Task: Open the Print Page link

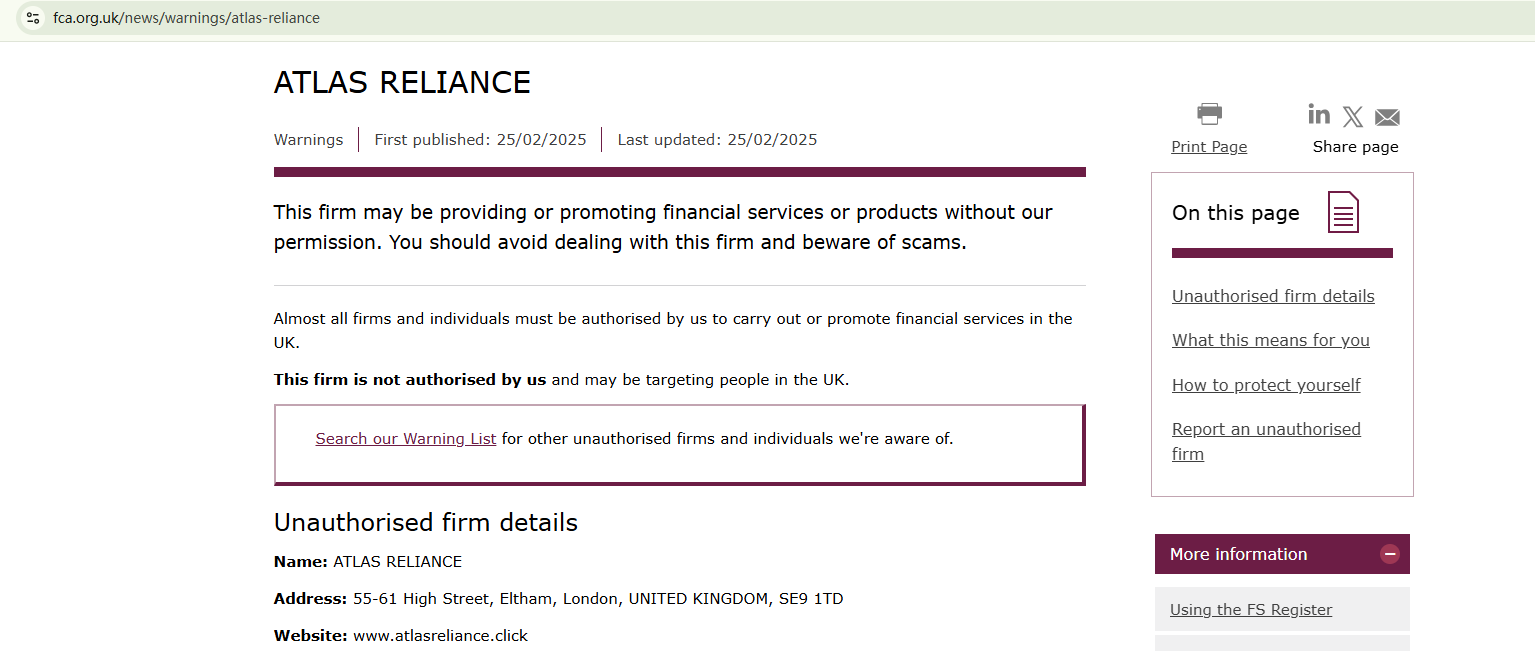Action: tap(1209, 147)
